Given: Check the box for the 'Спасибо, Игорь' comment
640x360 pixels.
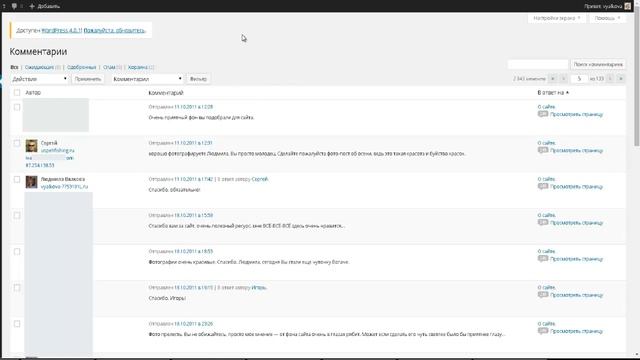Looking at the screenshot, I should tap(17, 288).
